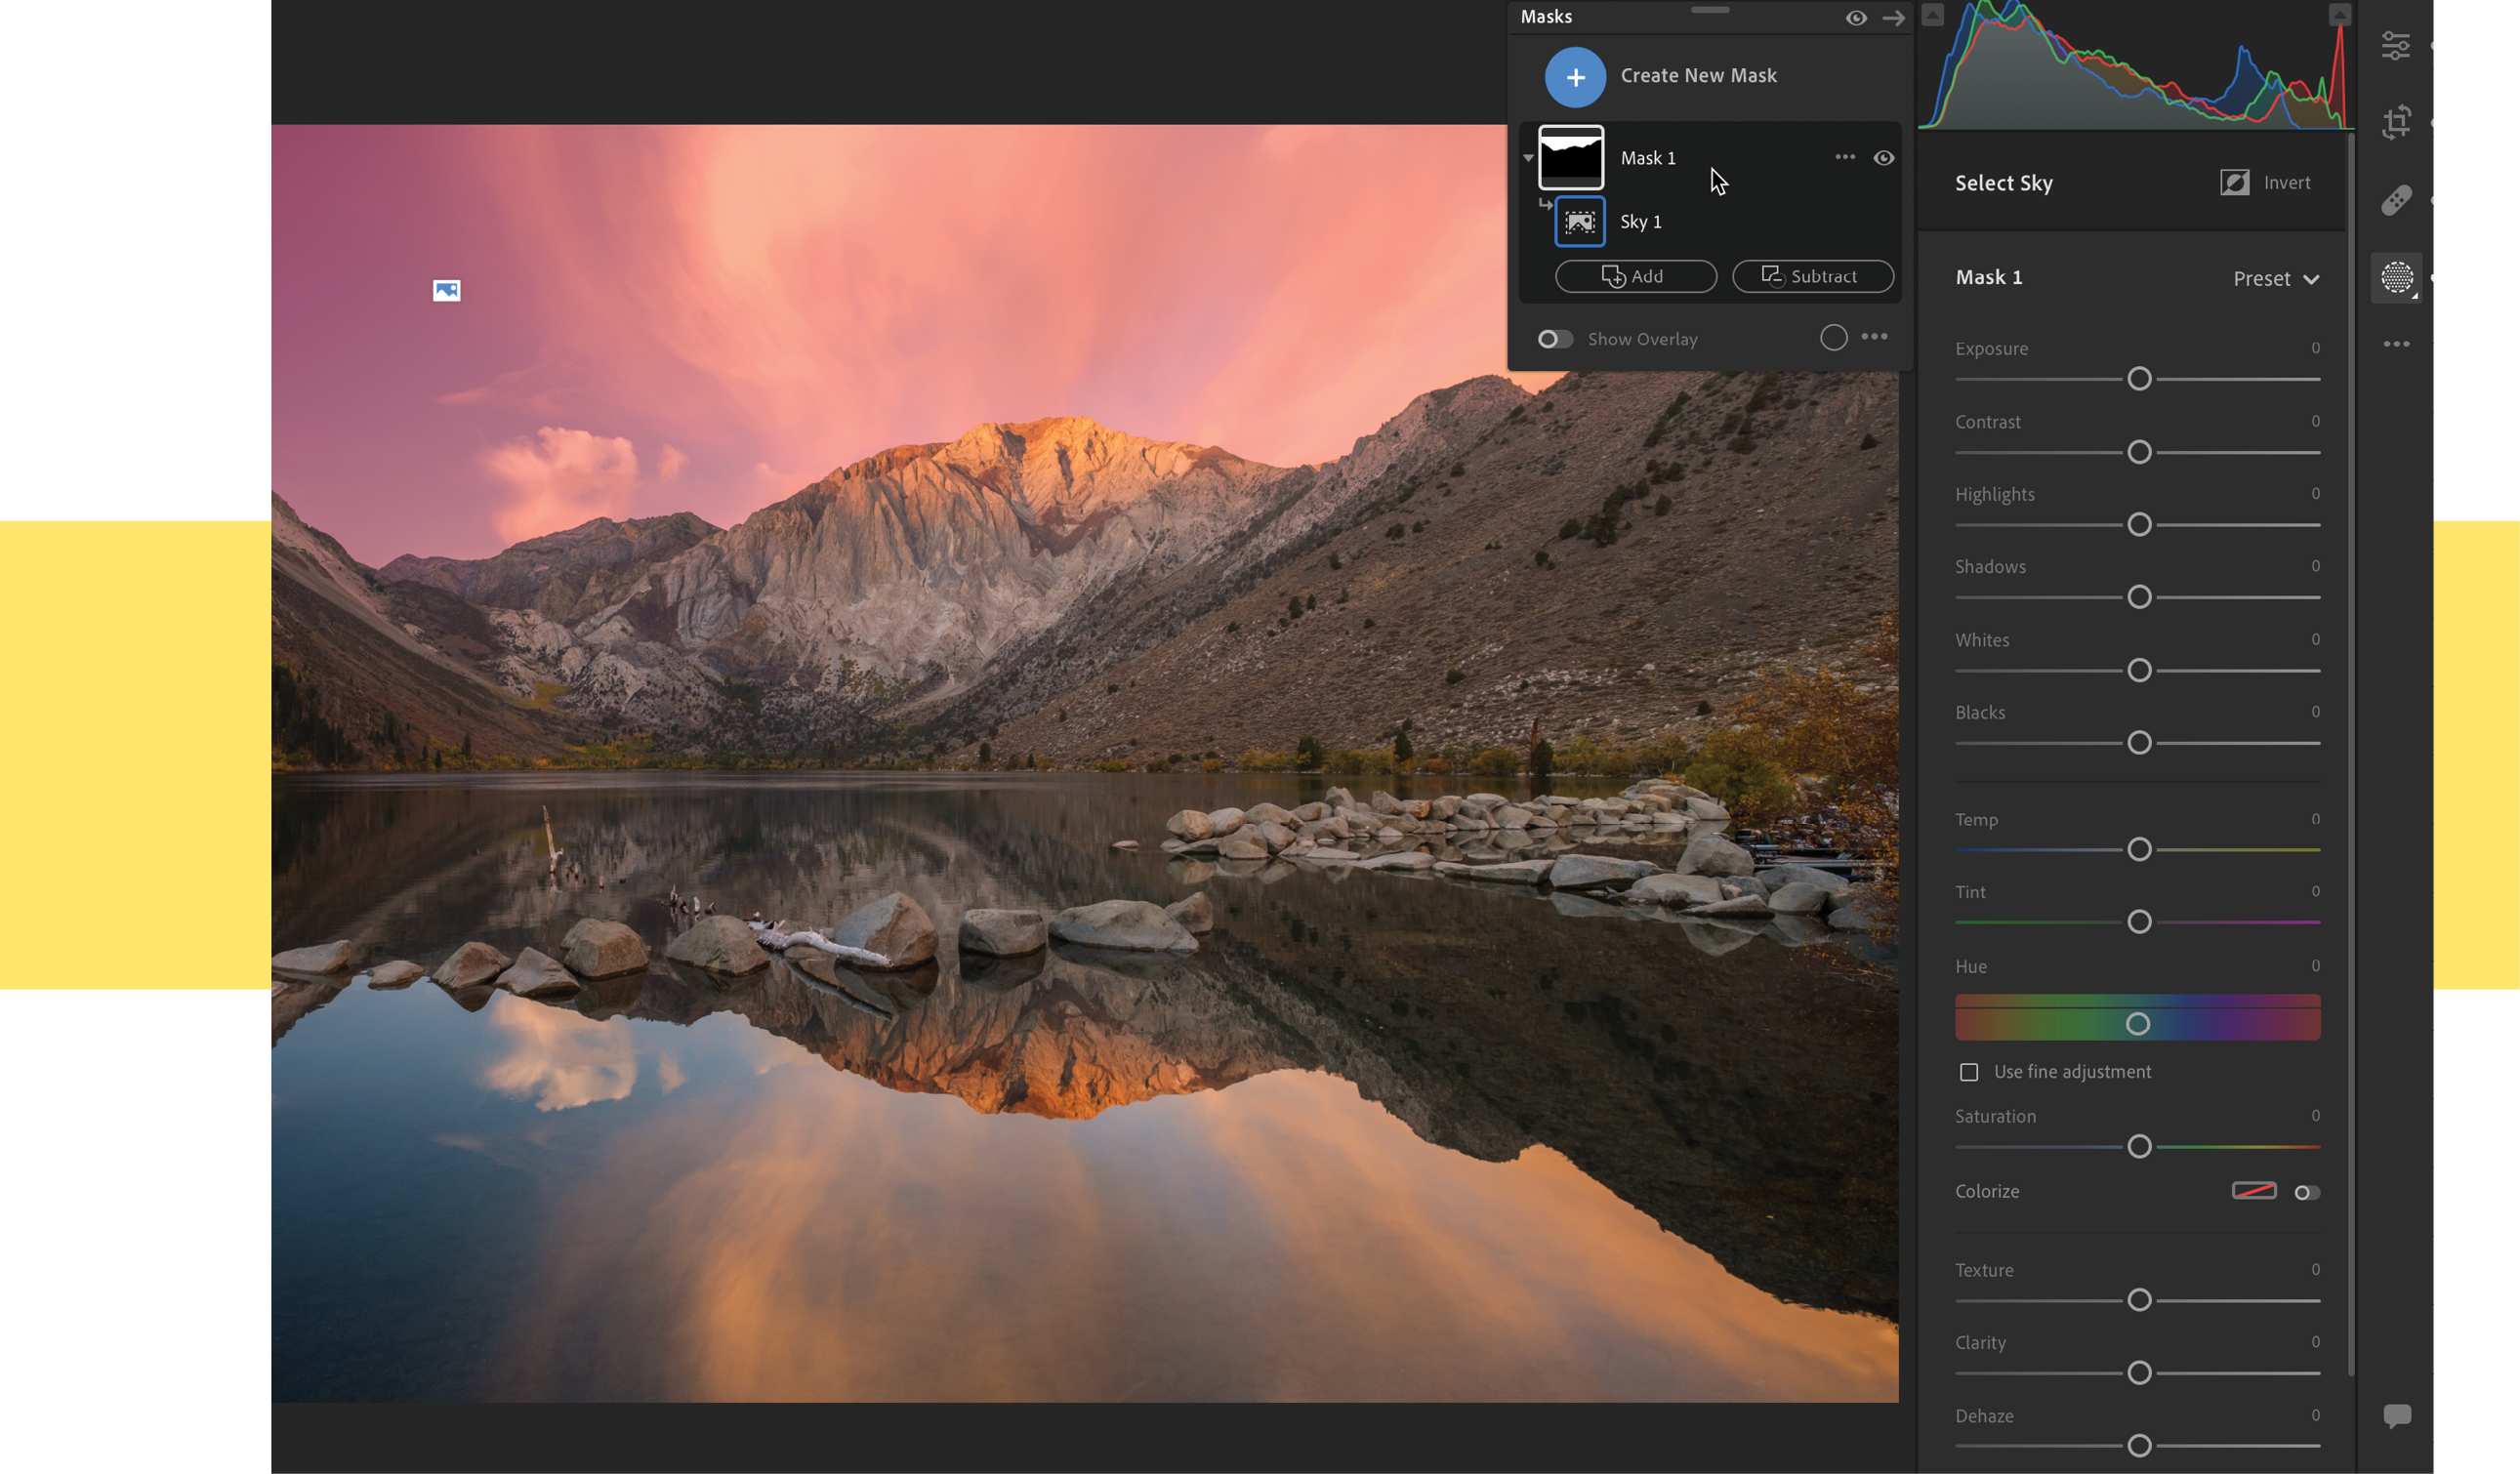
Task: Click the Exposure slider handle
Action: tap(2139, 379)
